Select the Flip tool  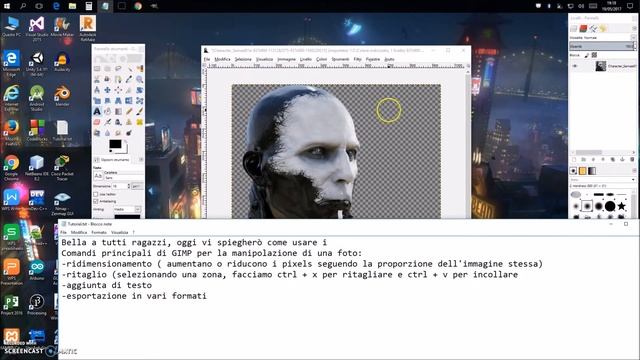[x=129, y=101]
